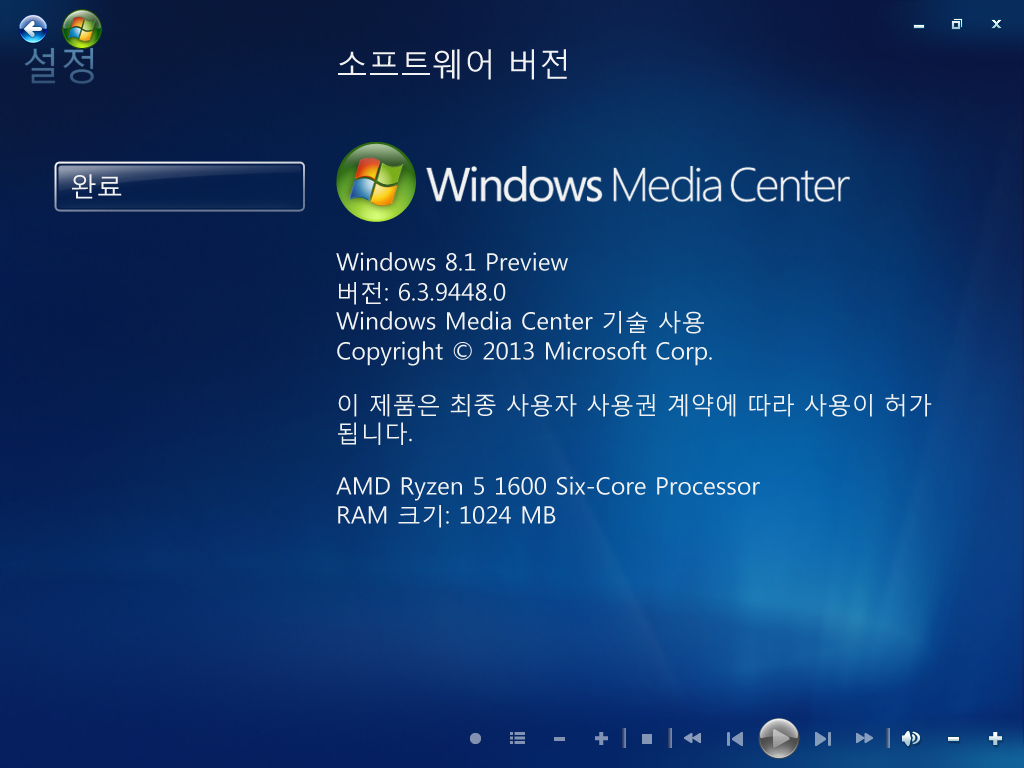Click 'Copyright © 2013 Microsoft Corp.' text

524,352
